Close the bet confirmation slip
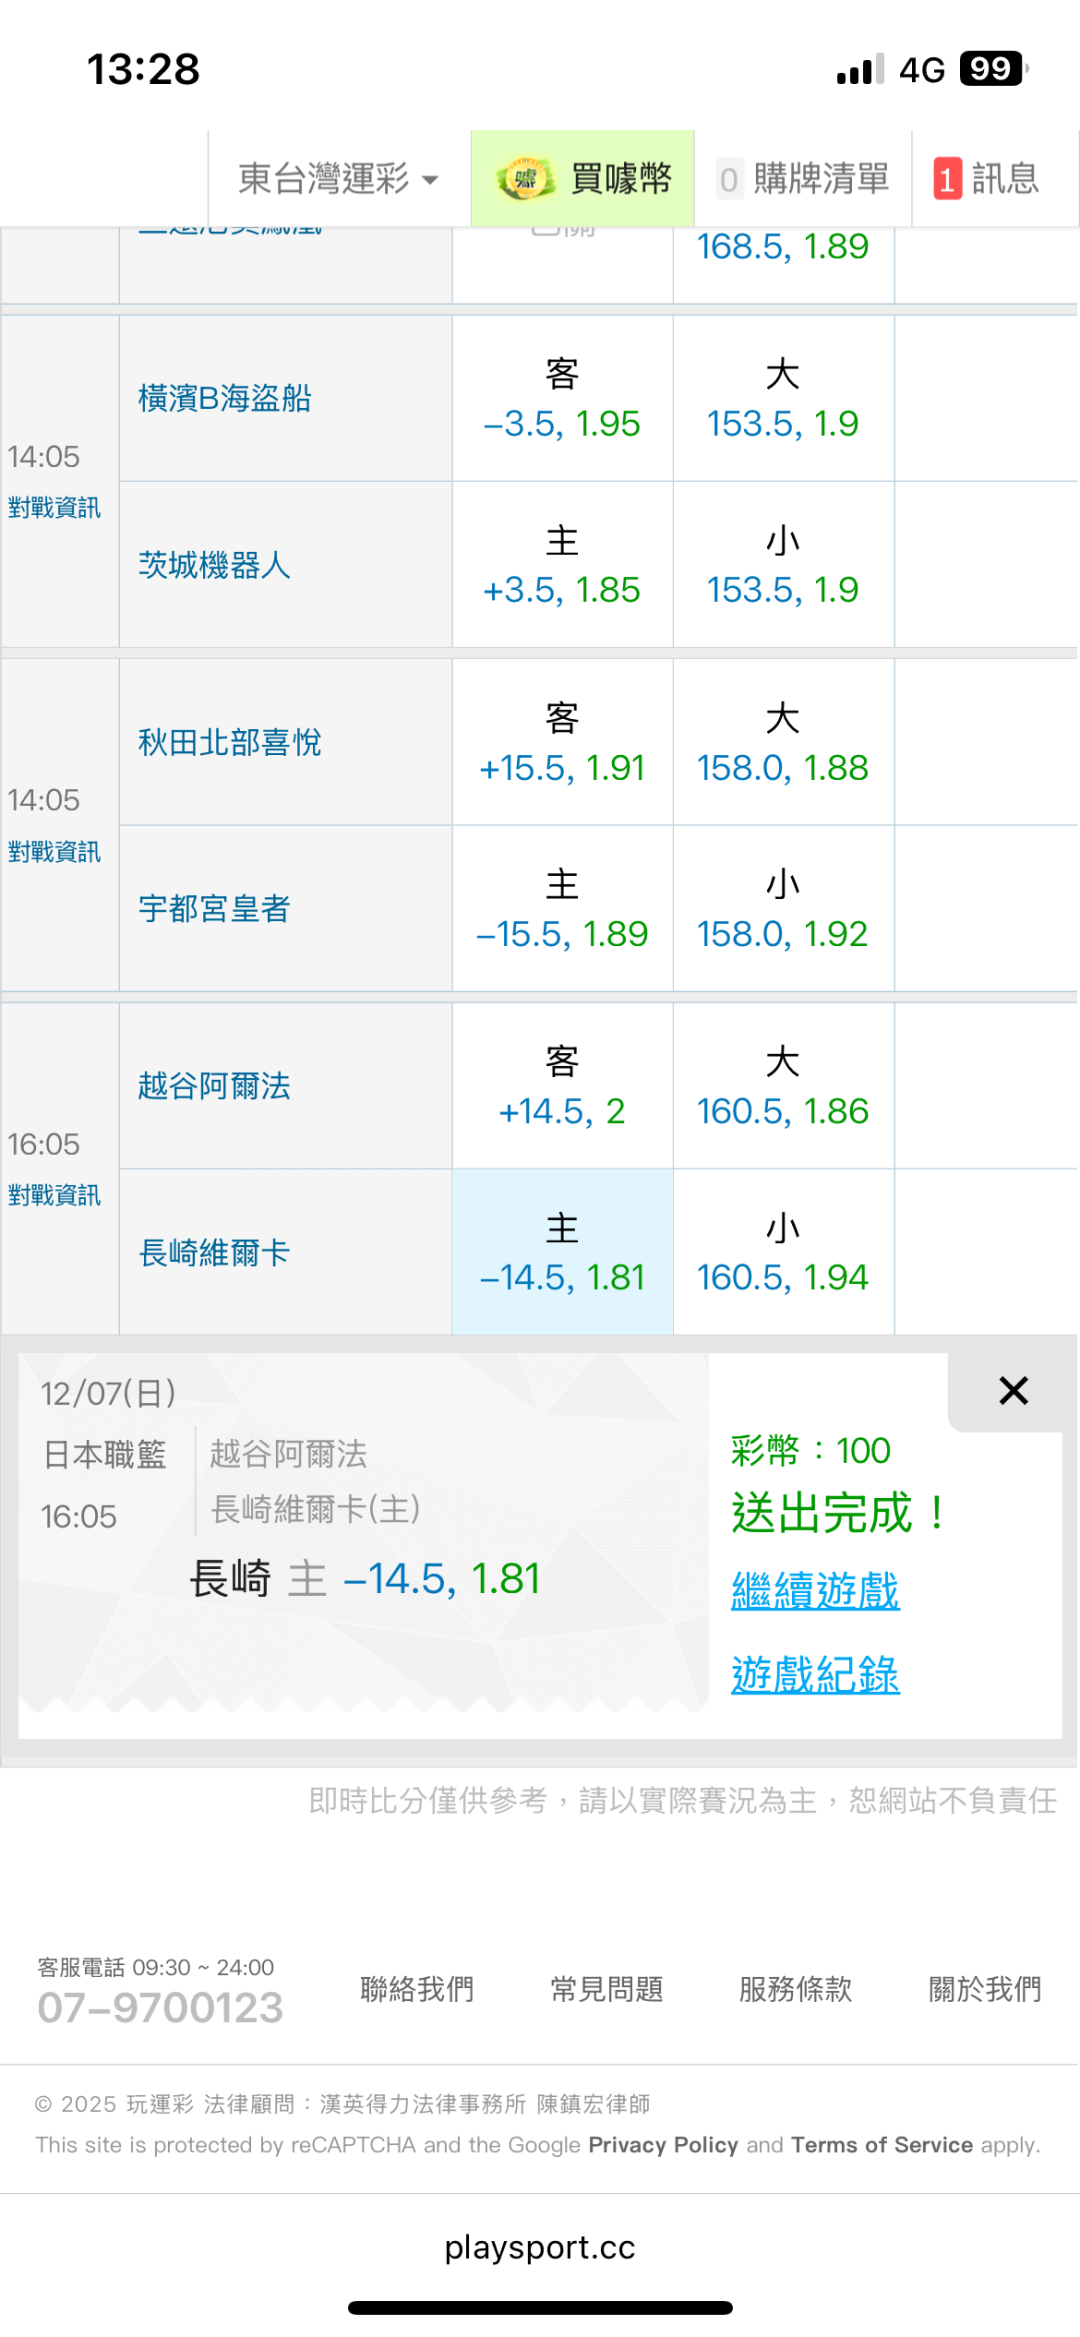1080x2337 pixels. click(x=1013, y=1391)
